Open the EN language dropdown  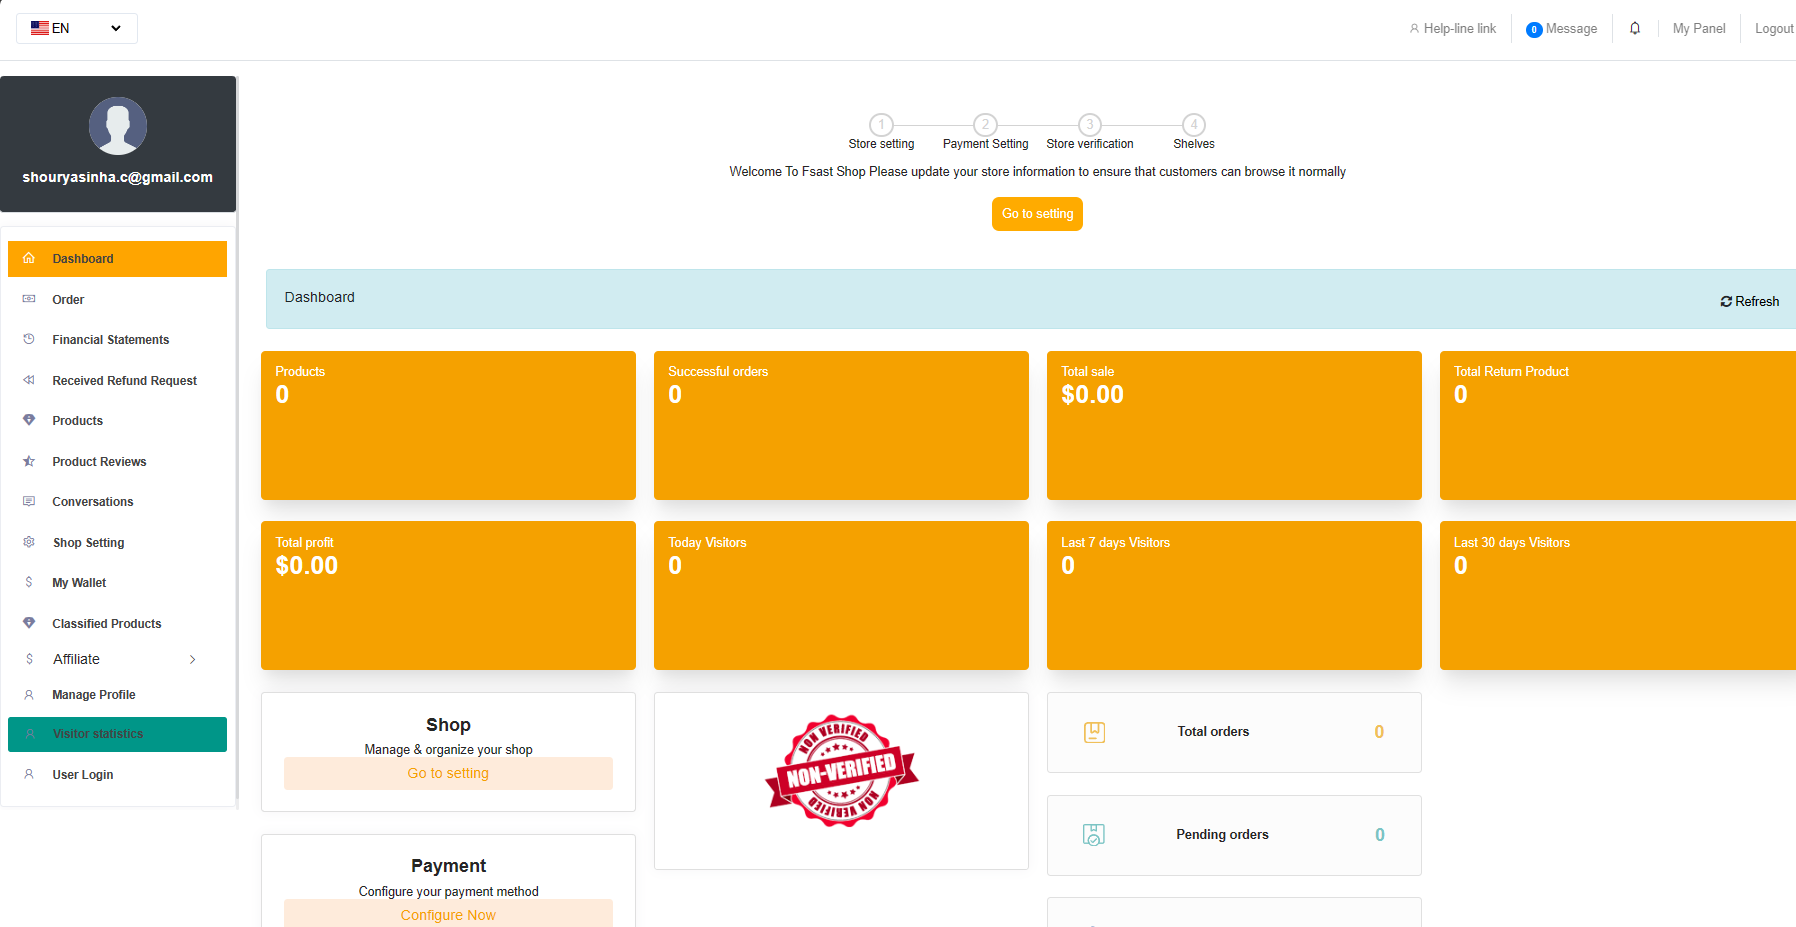[x=77, y=28]
